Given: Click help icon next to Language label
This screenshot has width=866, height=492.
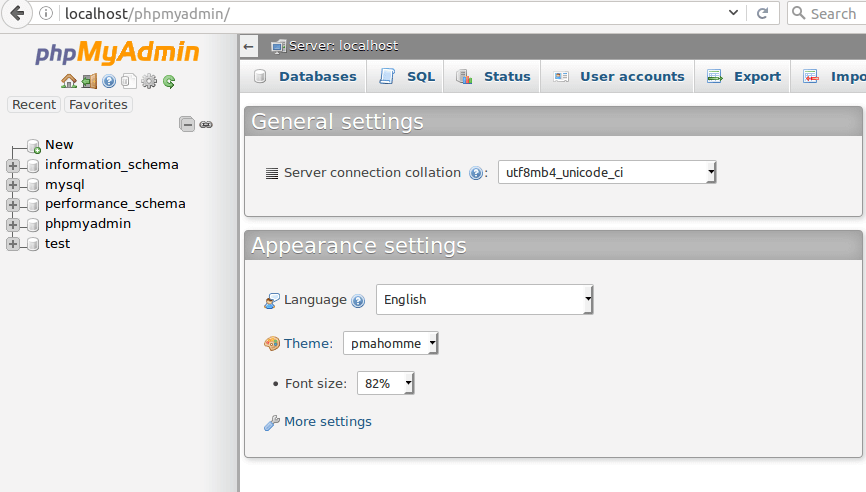Looking at the screenshot, I should tap(358, 300).
